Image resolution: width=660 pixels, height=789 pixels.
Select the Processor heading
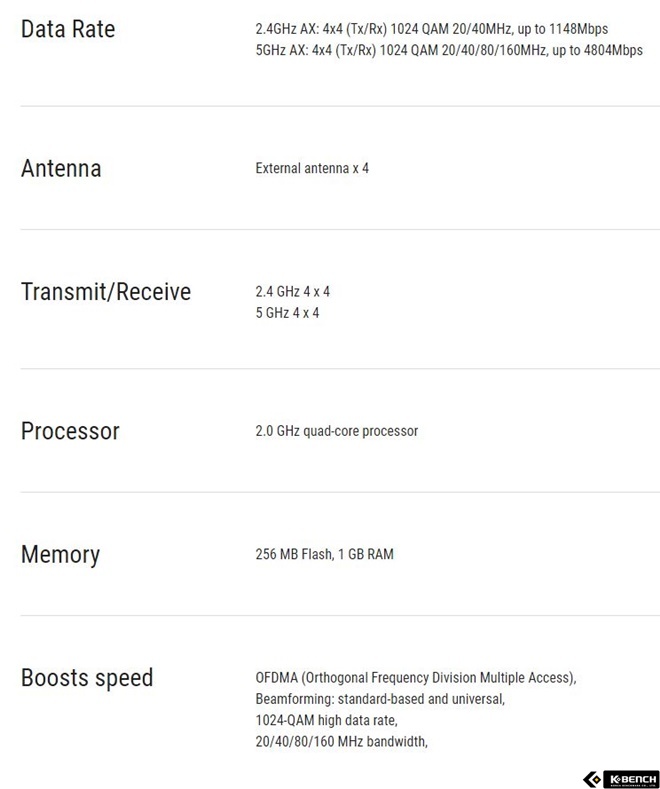tap(70, 431)
